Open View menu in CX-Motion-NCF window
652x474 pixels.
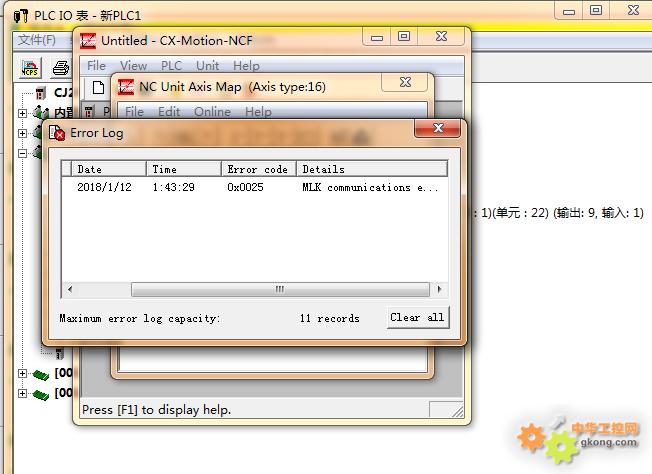click(x=133, y=66)
